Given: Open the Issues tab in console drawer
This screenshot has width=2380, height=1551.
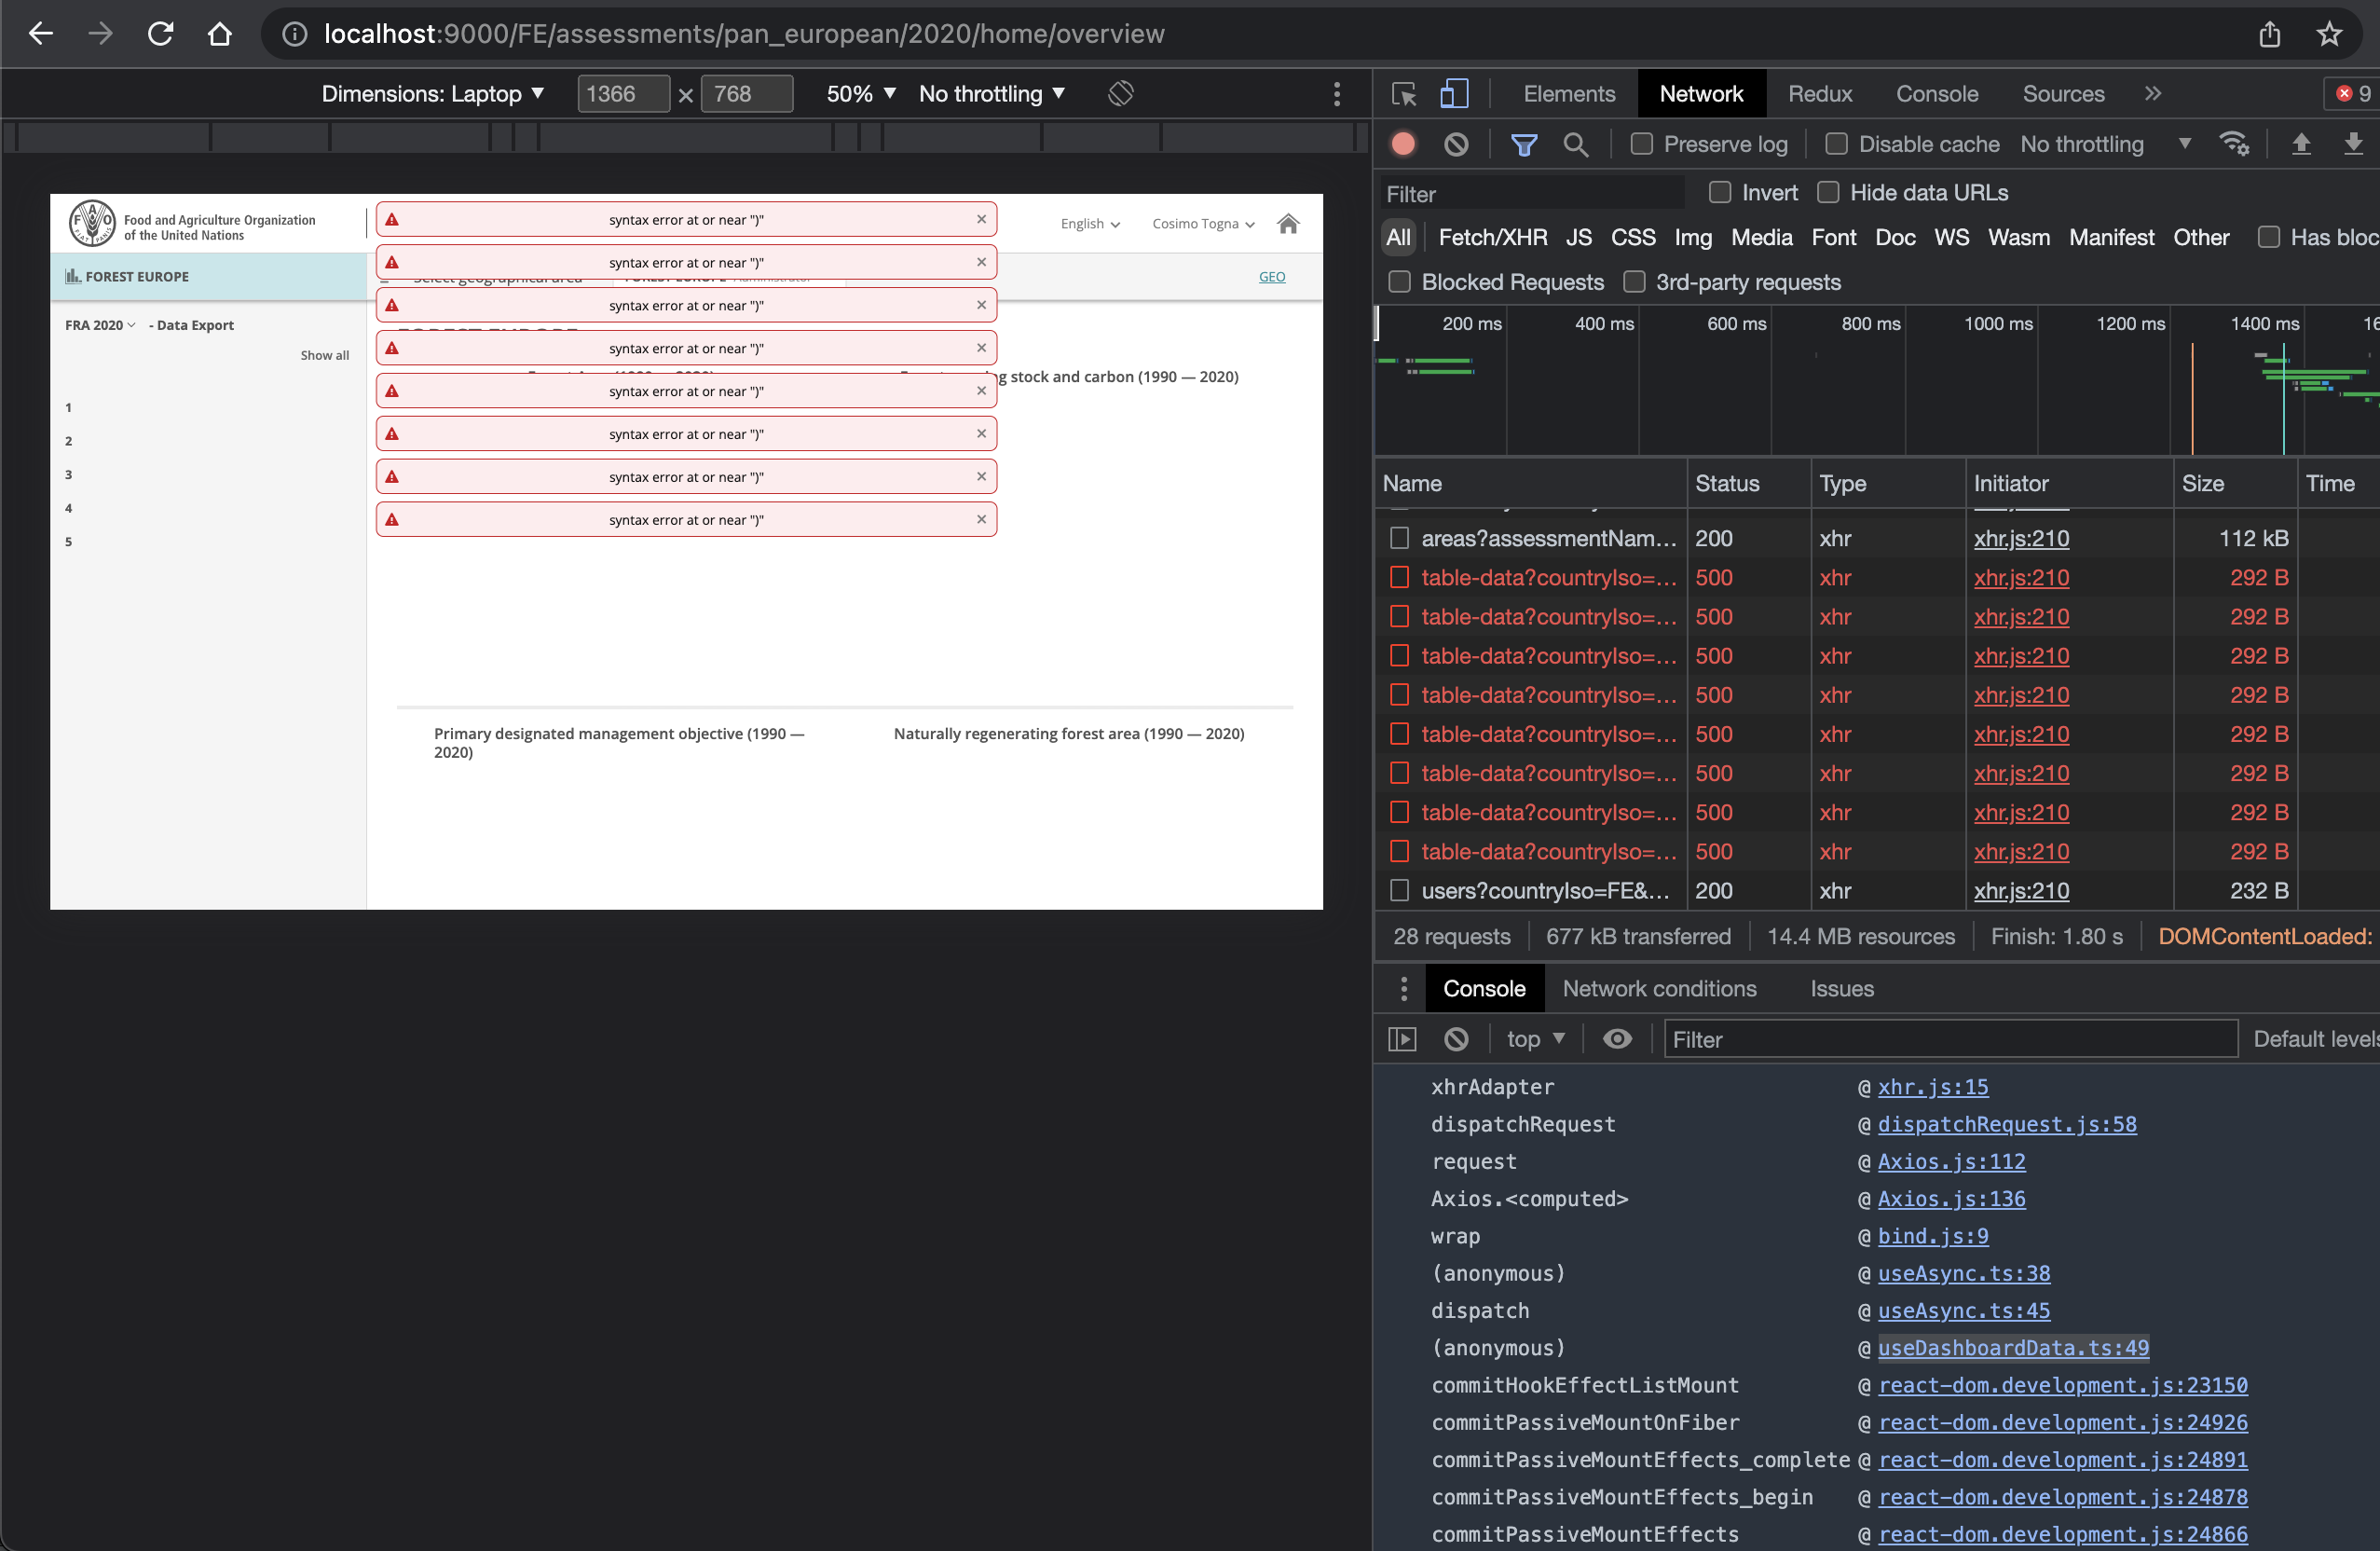Looking at the screenshot, I should [x=1842, y=988].
